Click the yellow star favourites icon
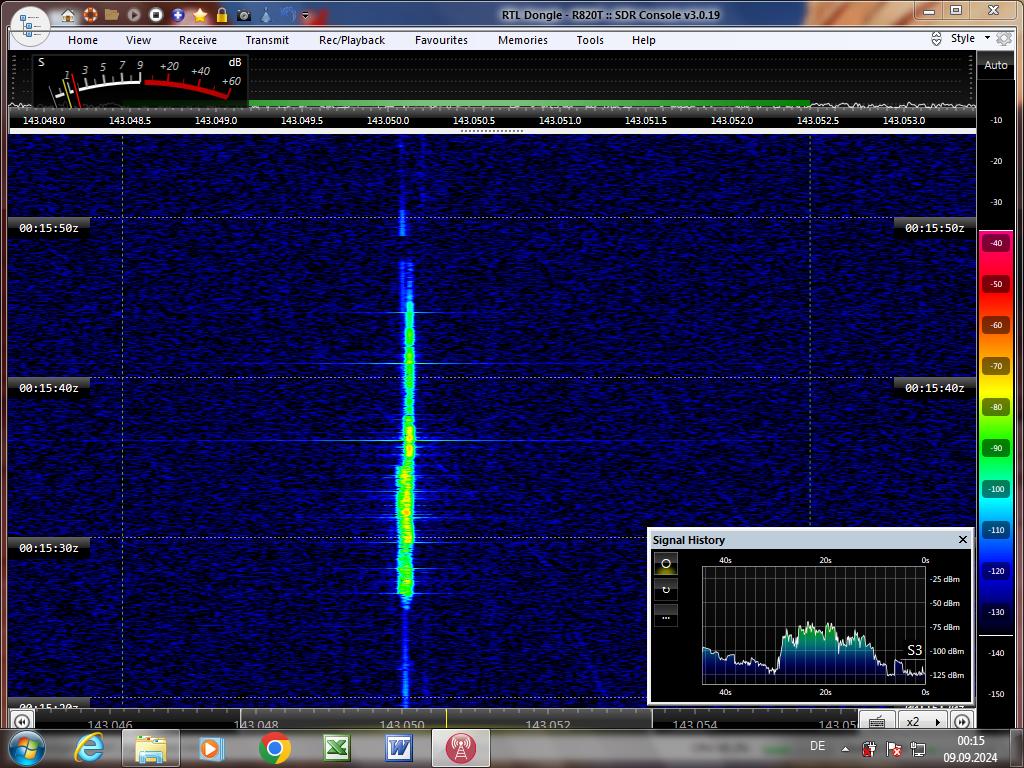 200,14
